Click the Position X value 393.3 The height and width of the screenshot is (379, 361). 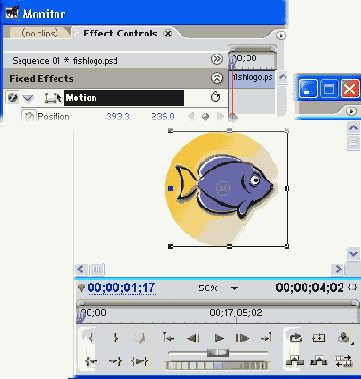click(x=118, y=117)
